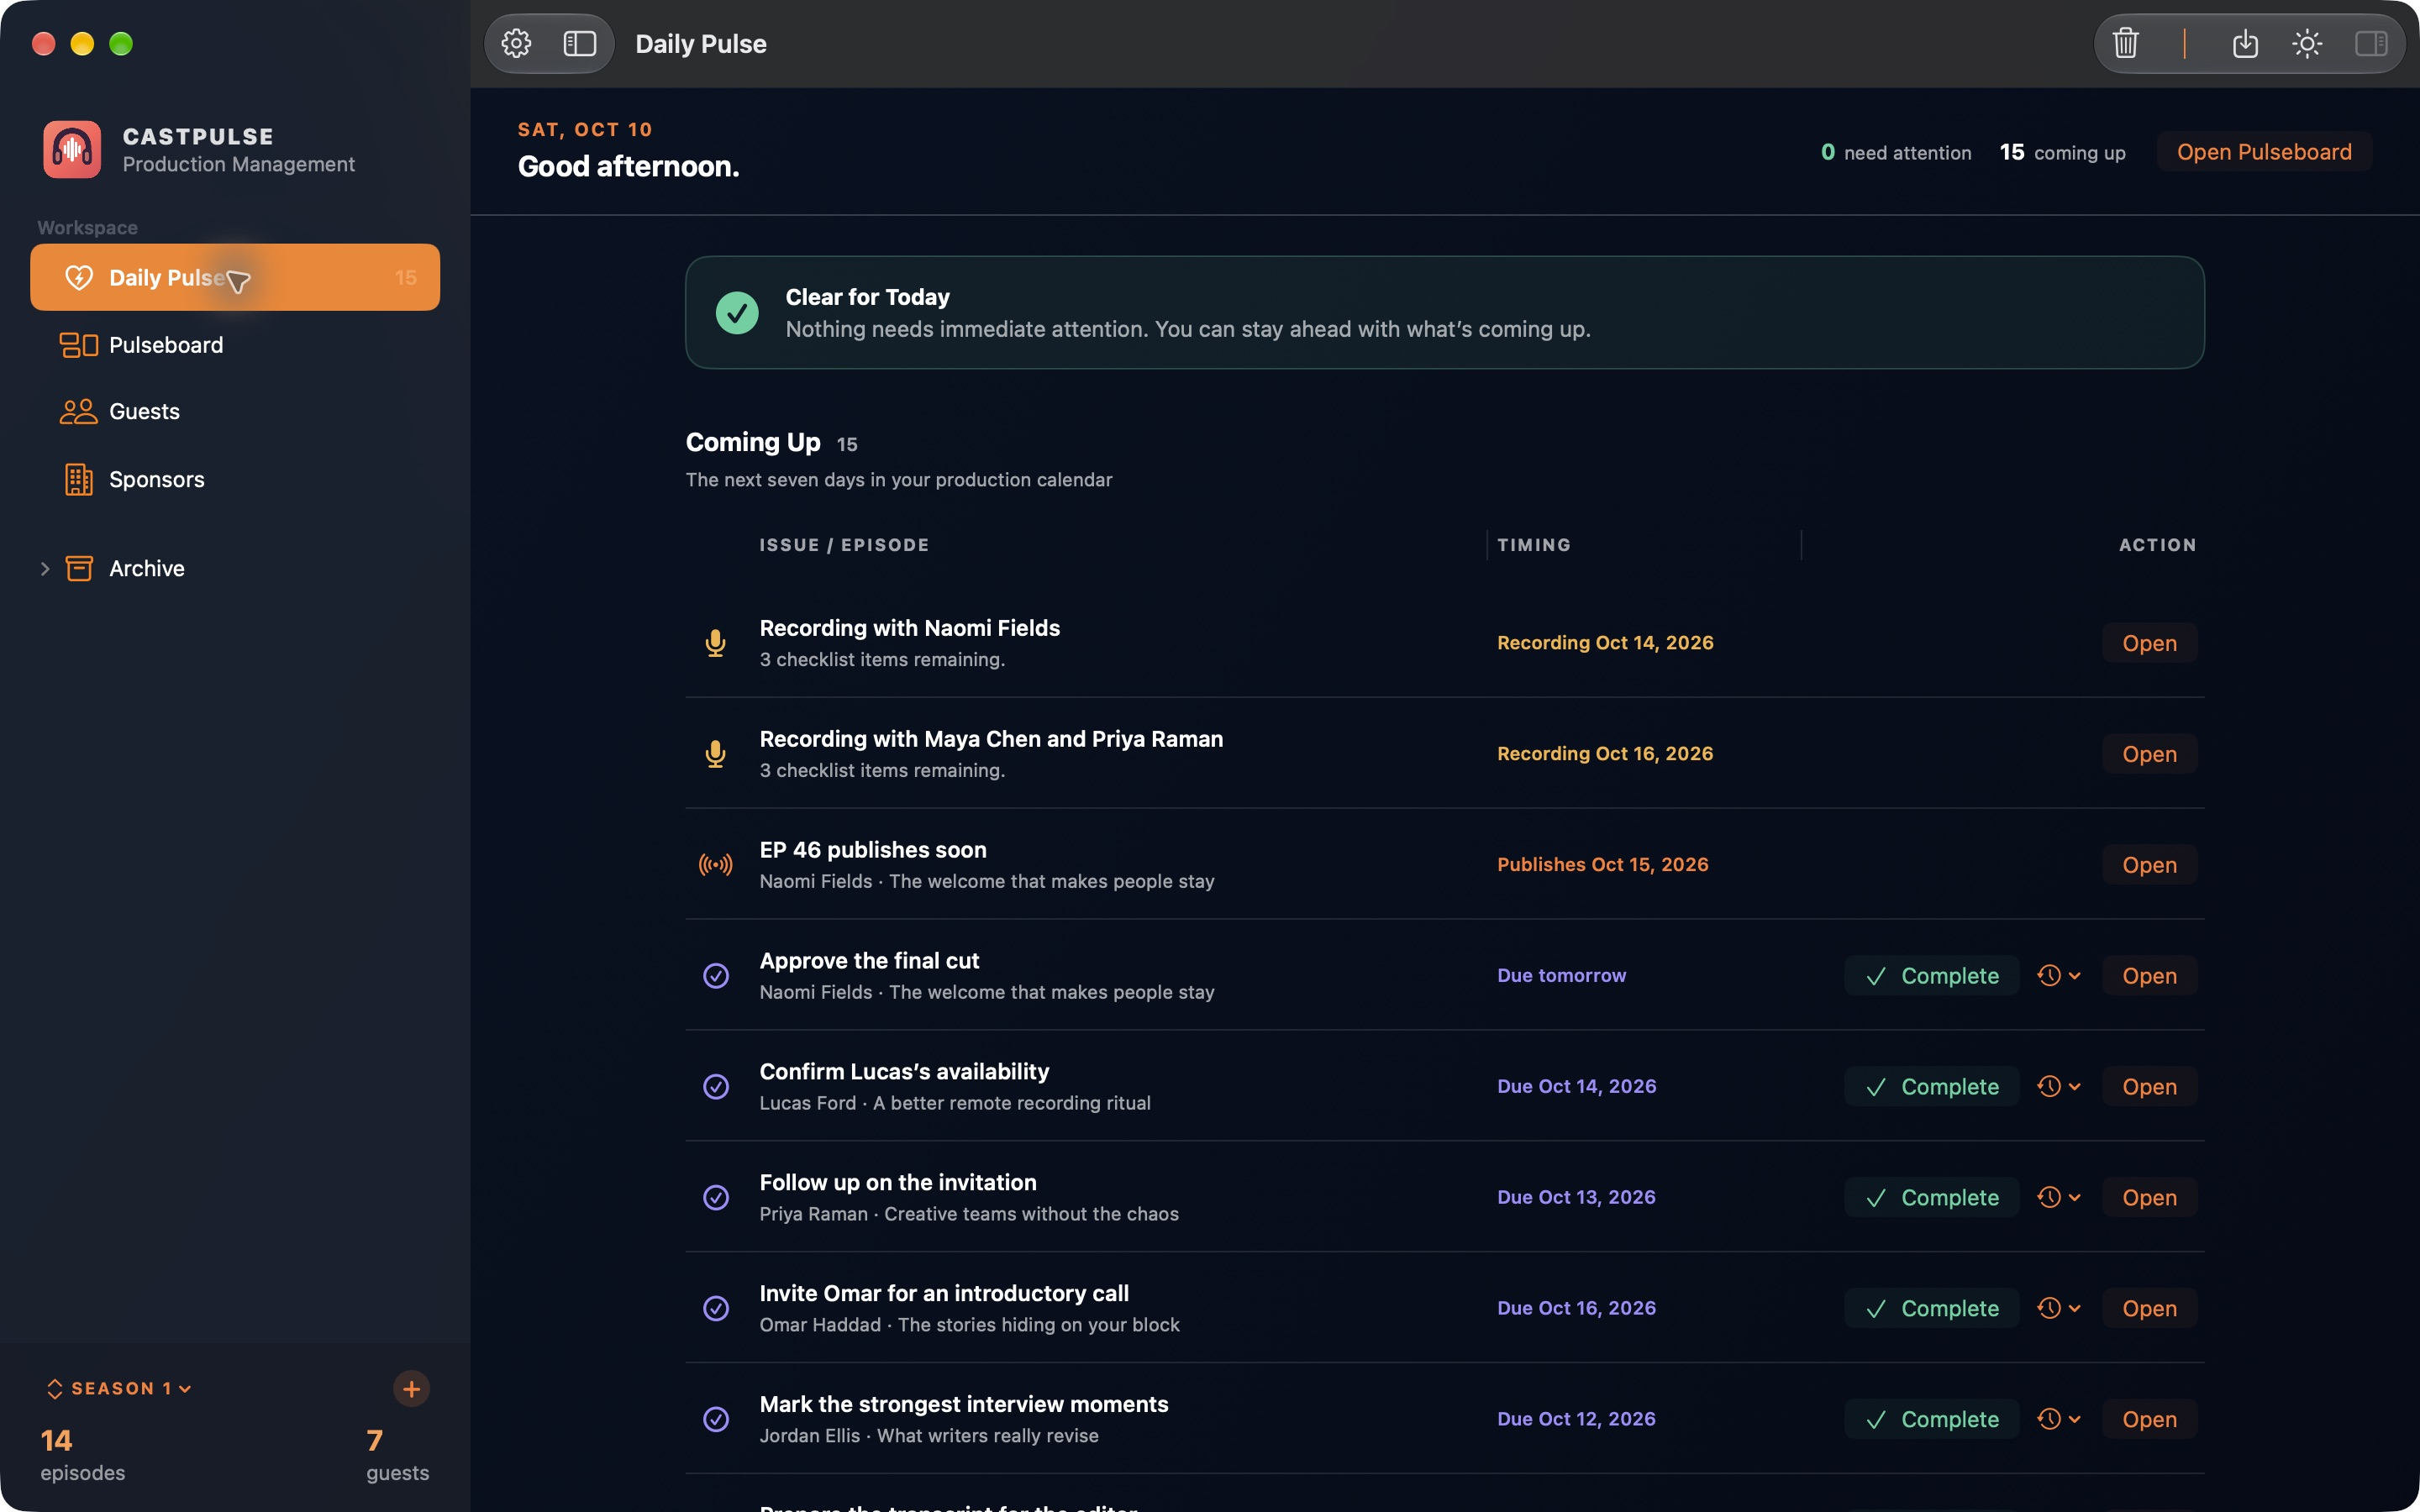Check the circle for Confirm Lucas's availability
The image size is (2420, 1512).
tap(716, 1087)
